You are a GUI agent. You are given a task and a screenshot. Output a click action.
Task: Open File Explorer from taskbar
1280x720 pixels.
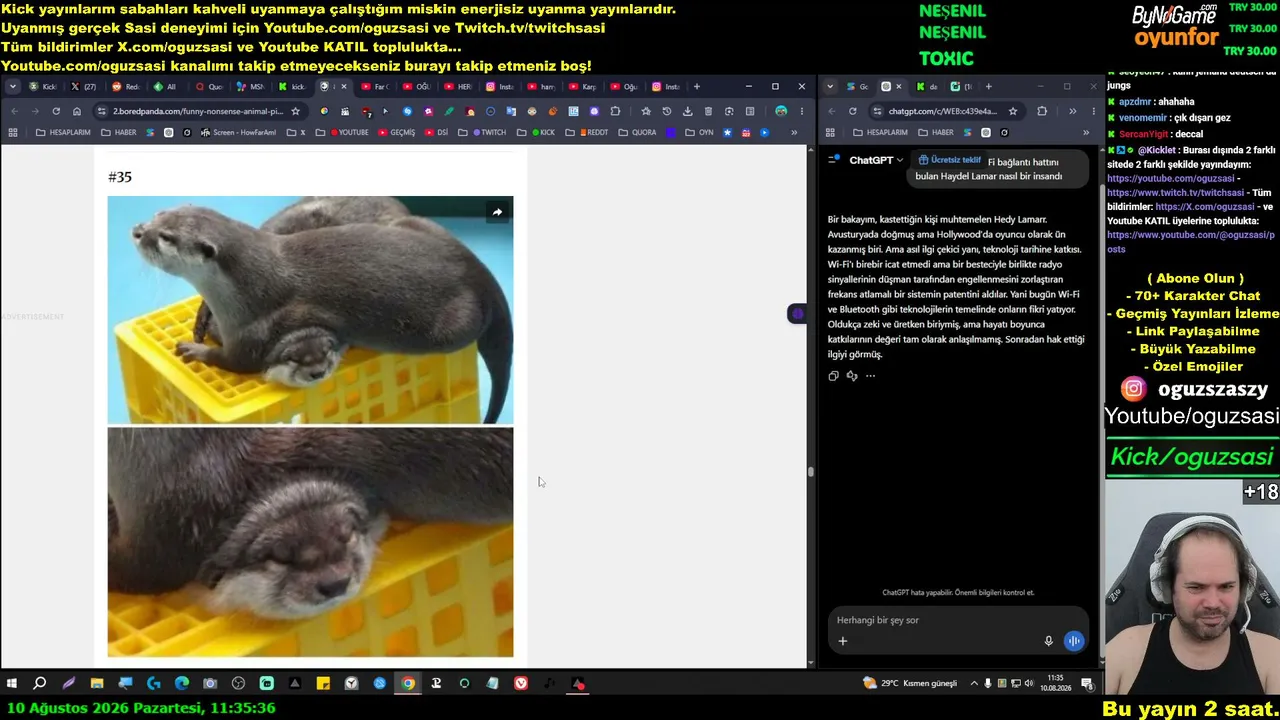[x=97, y=684]
